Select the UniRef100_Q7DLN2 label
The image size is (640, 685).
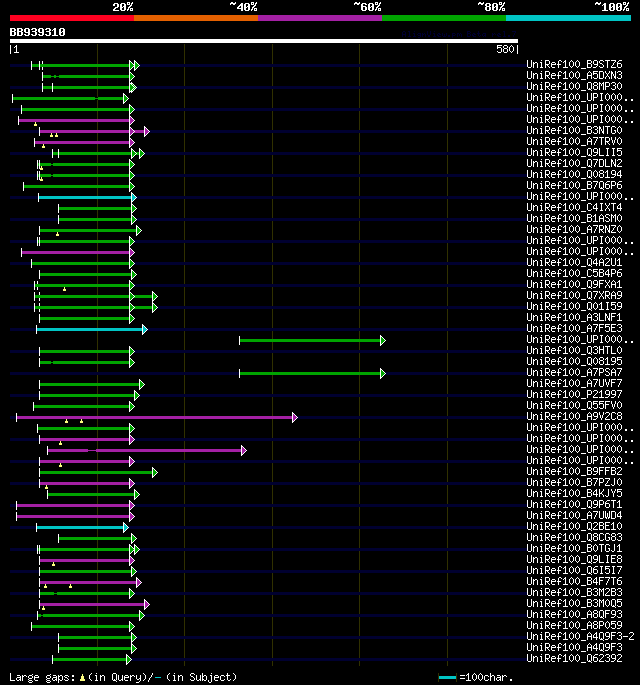click(574, 163)
